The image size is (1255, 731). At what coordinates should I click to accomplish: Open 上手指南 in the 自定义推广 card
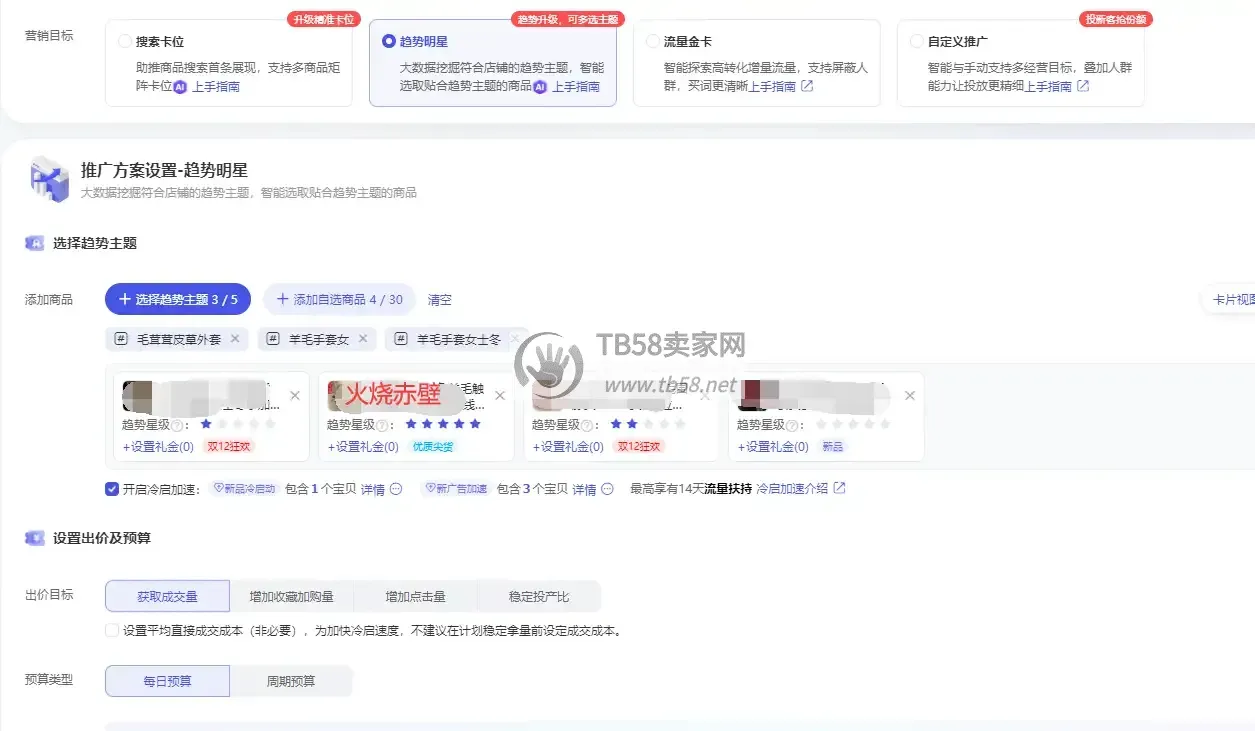(1048, 87)
